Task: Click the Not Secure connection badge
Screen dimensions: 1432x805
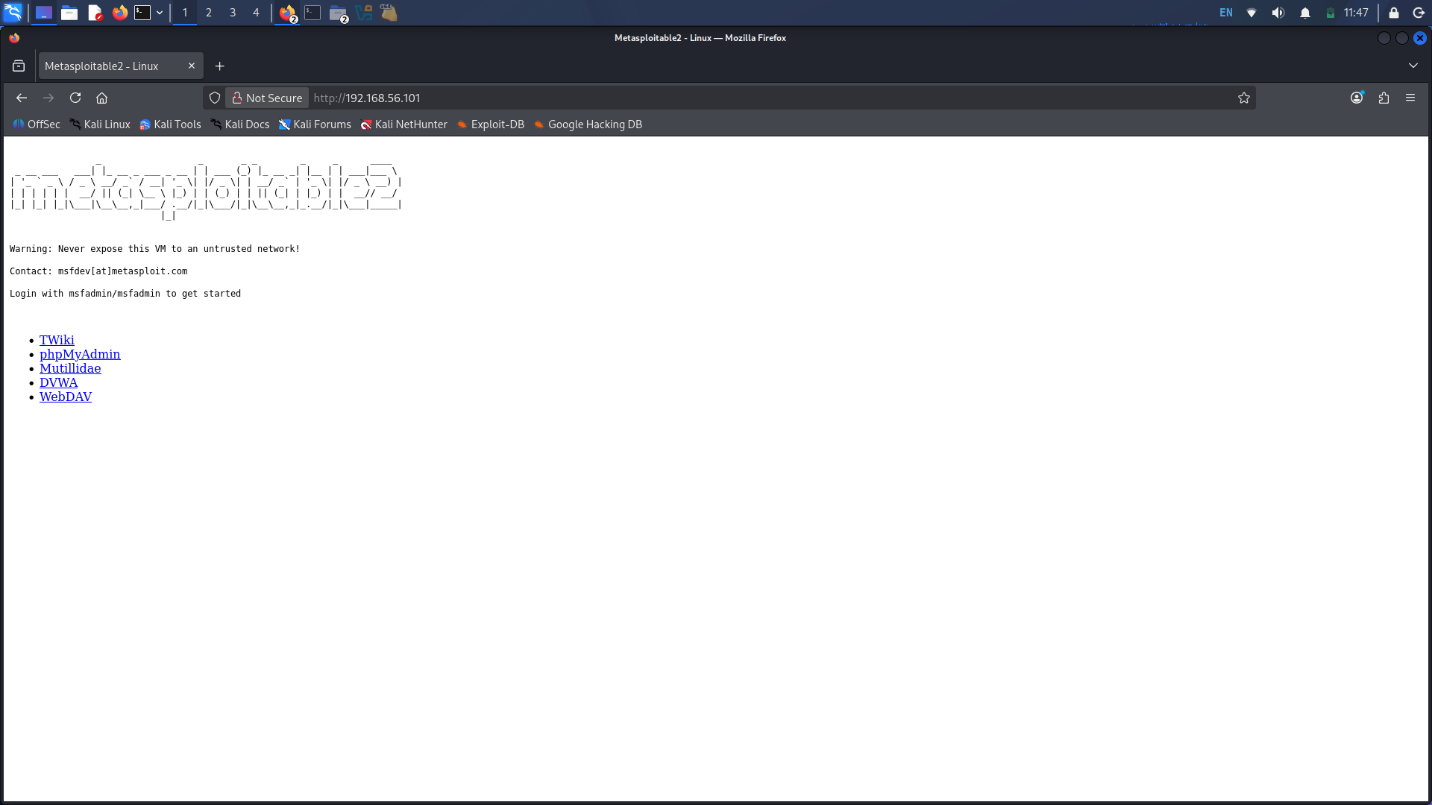Action: click(266, 98)
